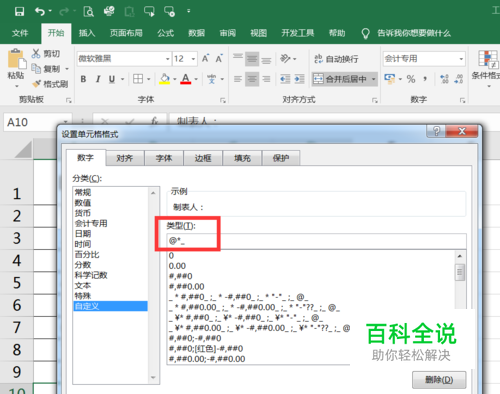Switch to the 插入 Insert ribbon tab

point(87,33)
